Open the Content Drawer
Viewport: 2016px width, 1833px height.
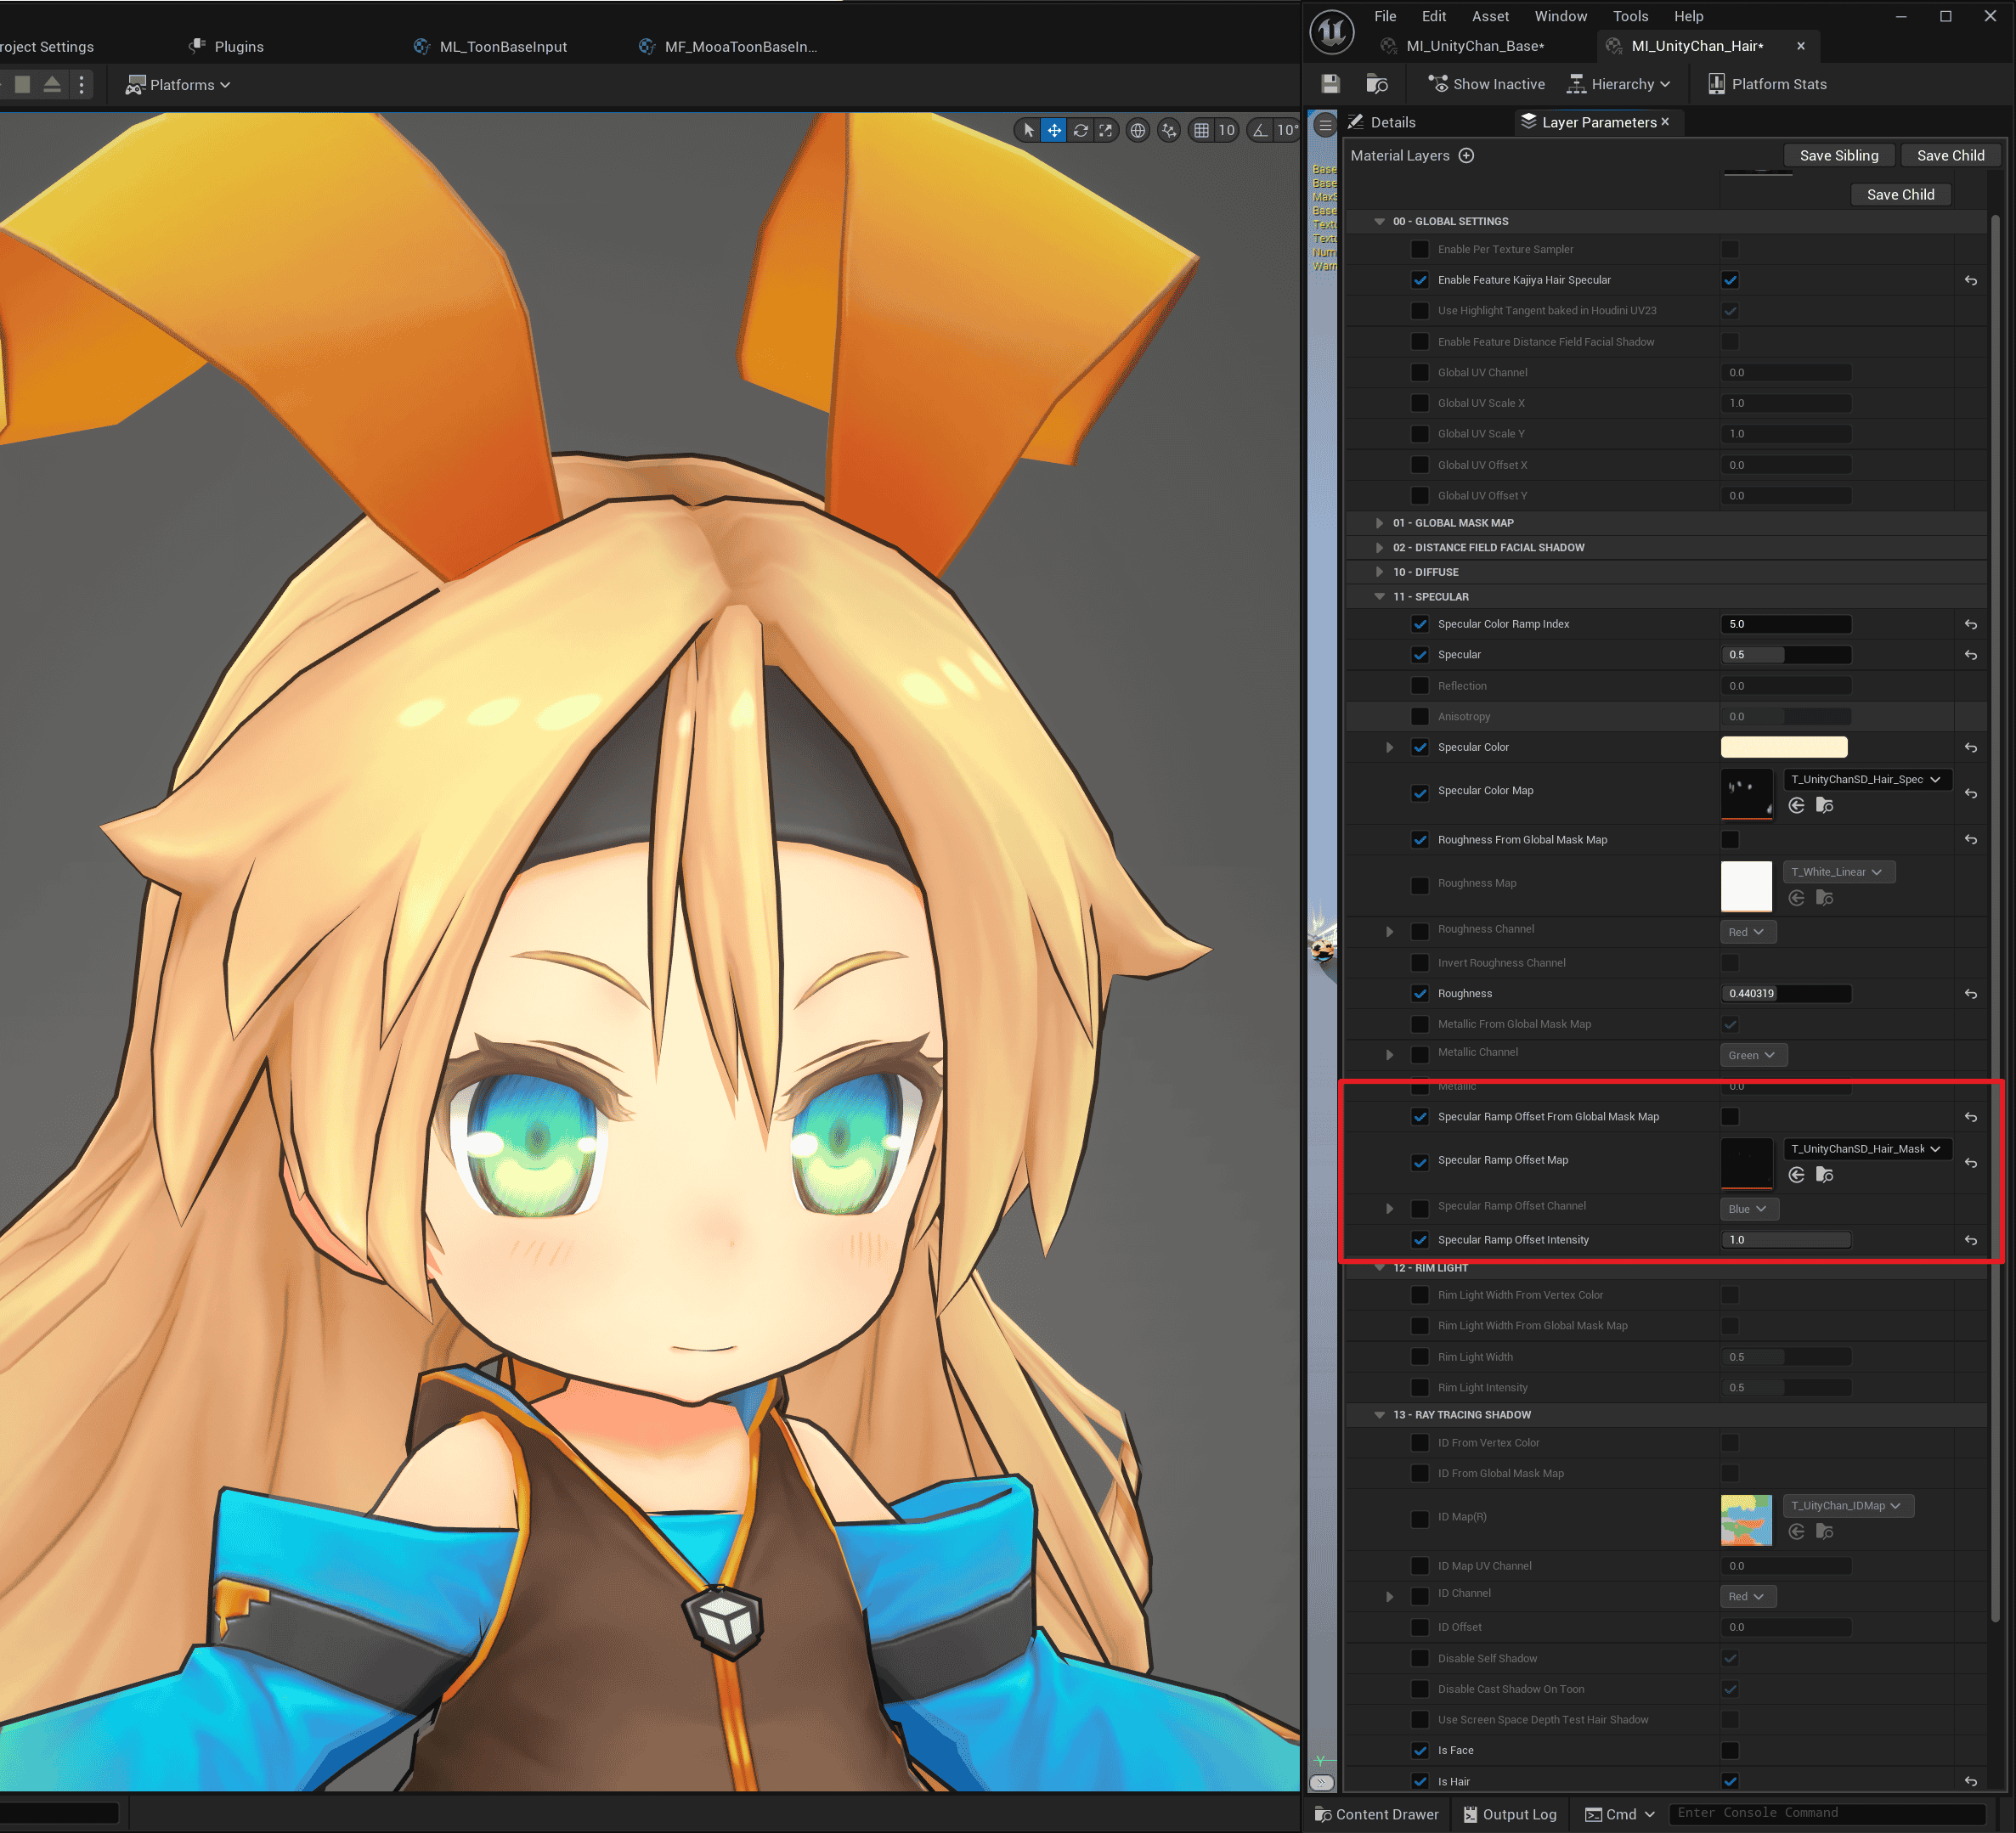pyautogui.click(x=1376, y=1814)
